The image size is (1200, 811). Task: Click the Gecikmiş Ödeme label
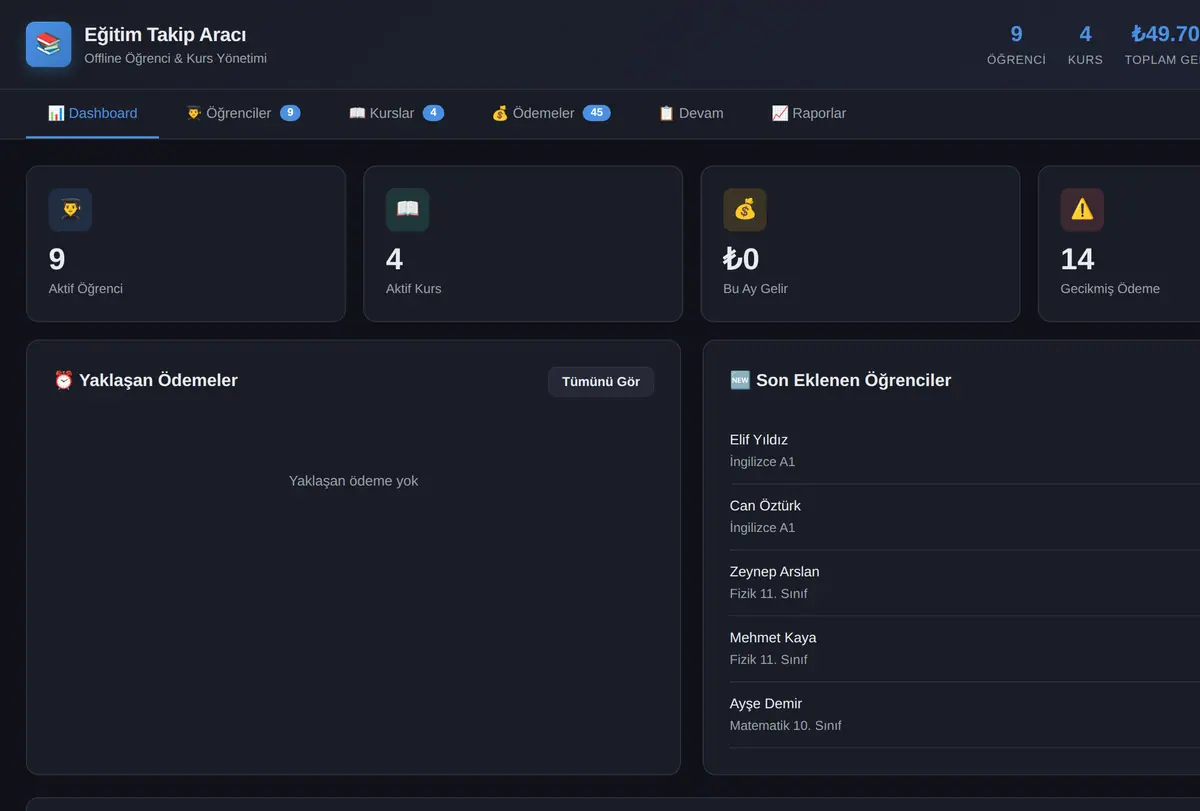1110,289
